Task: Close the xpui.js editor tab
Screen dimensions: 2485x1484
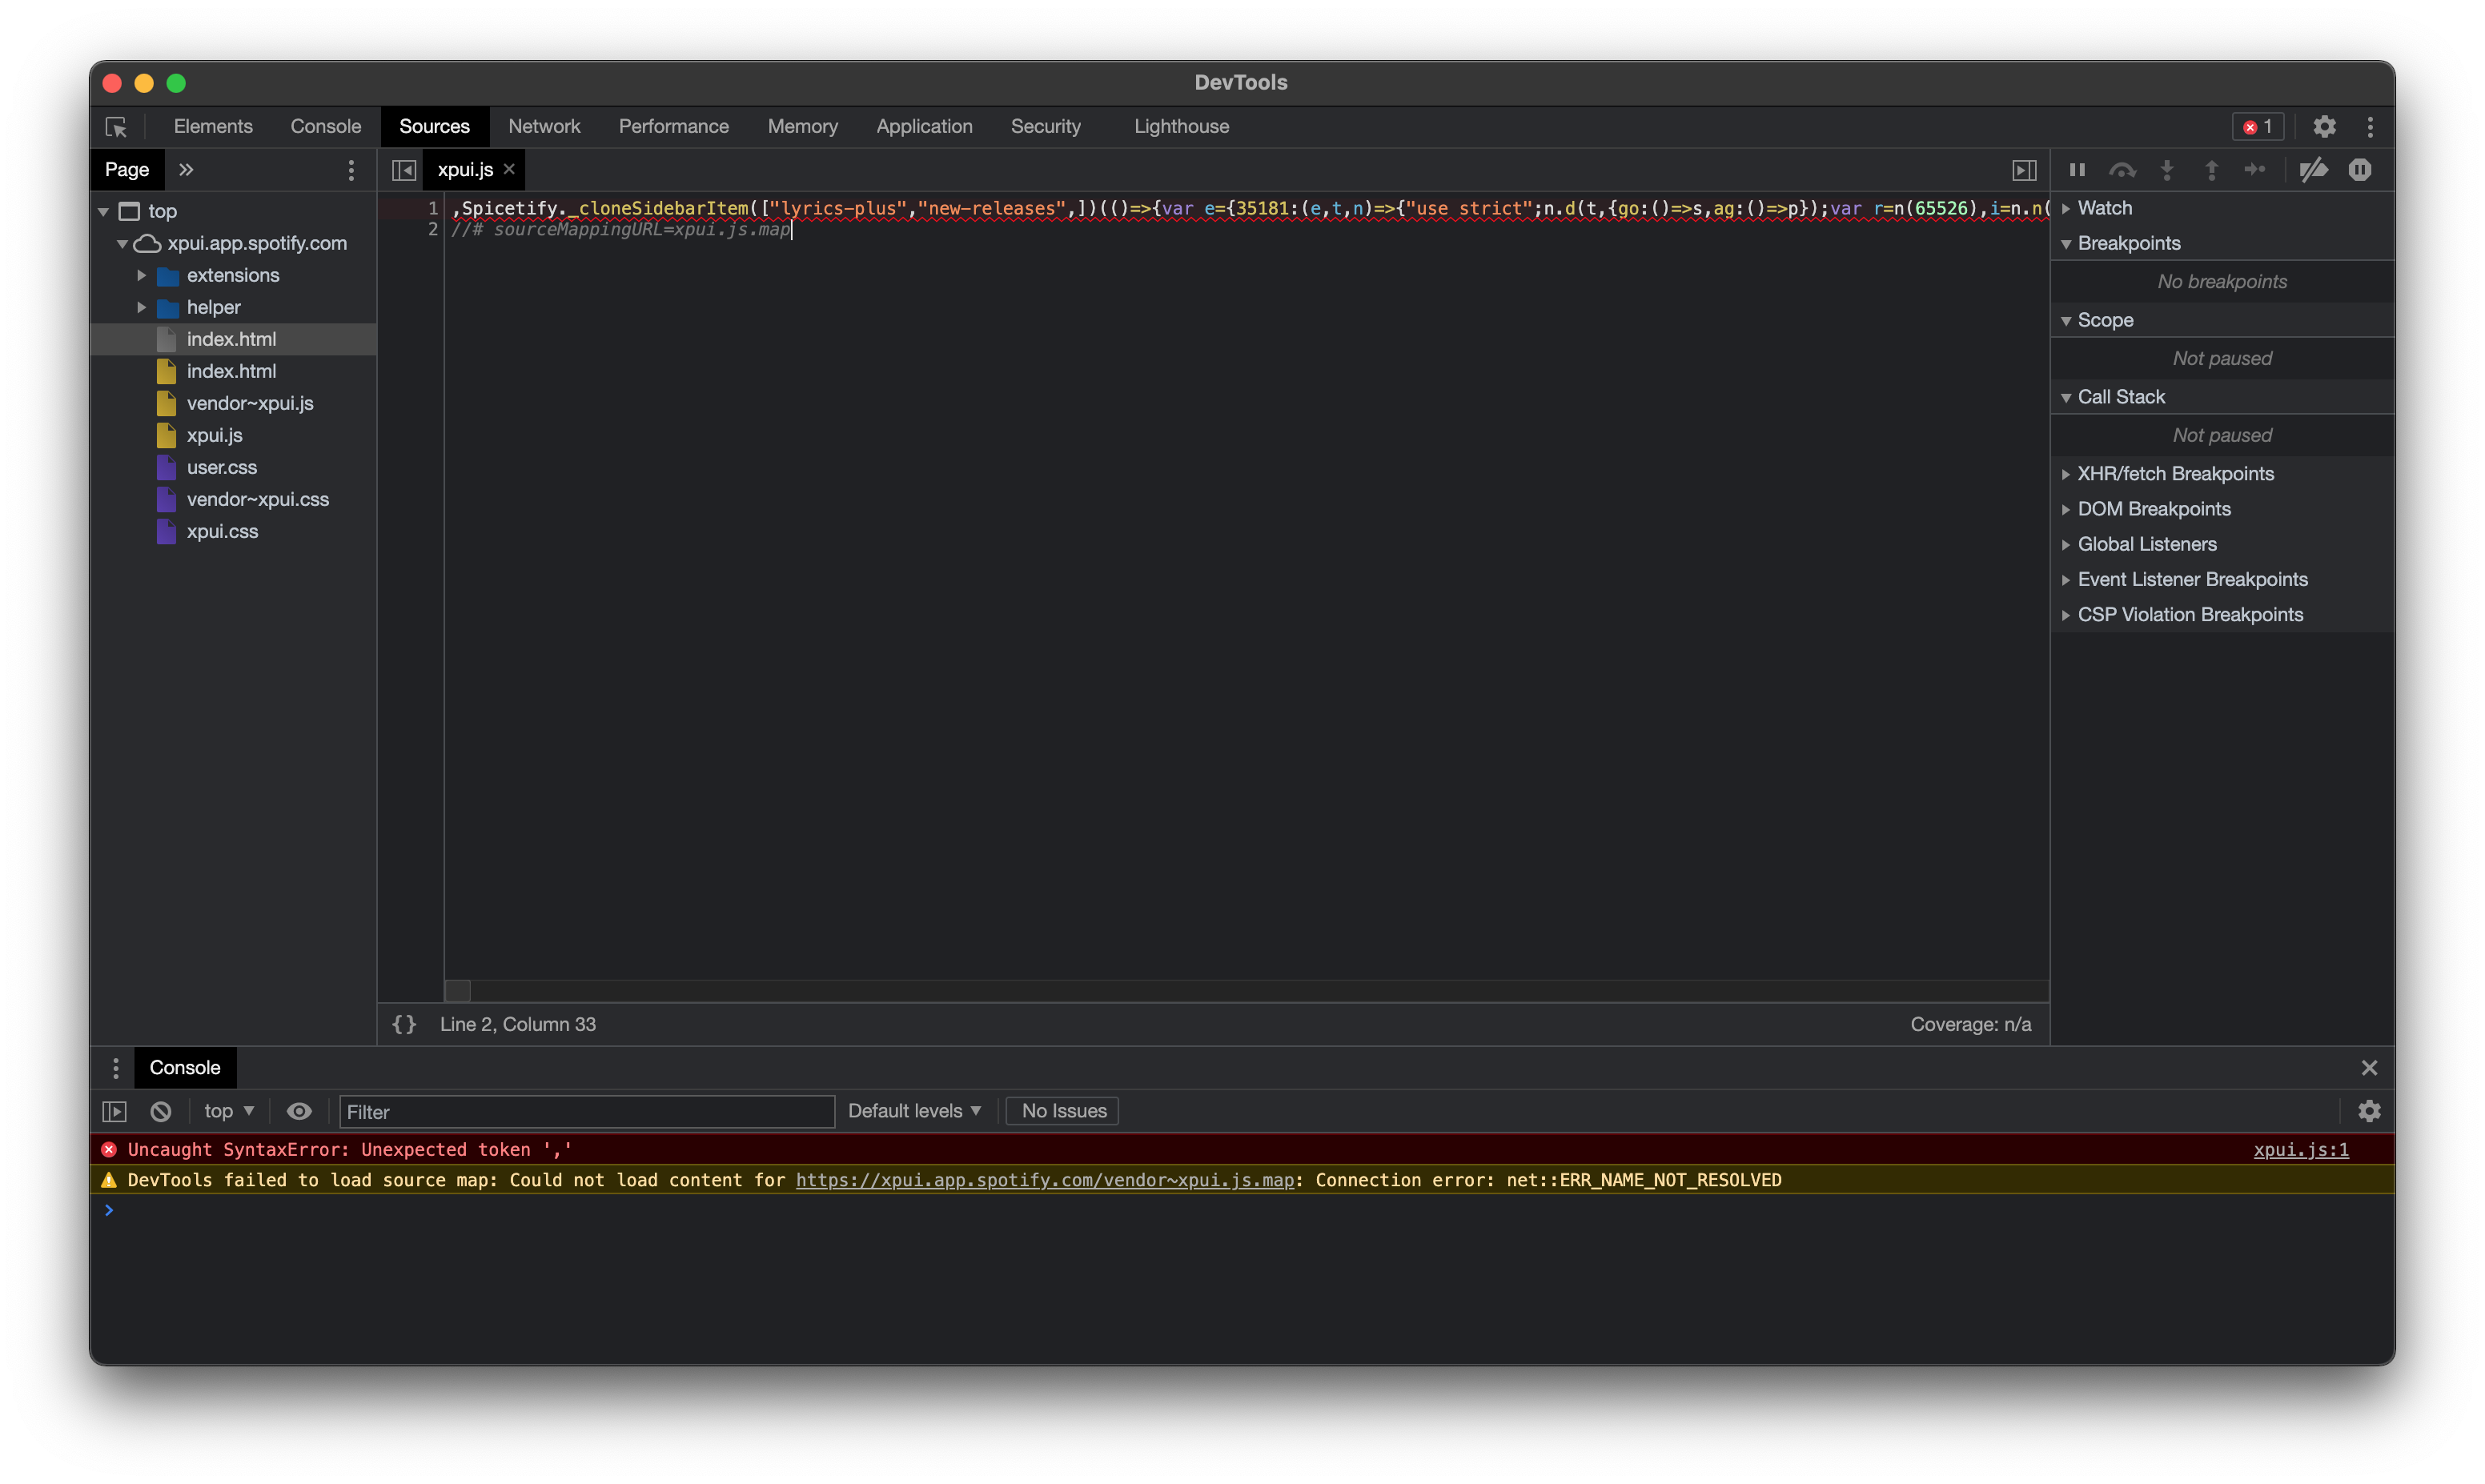Action: 509,169
